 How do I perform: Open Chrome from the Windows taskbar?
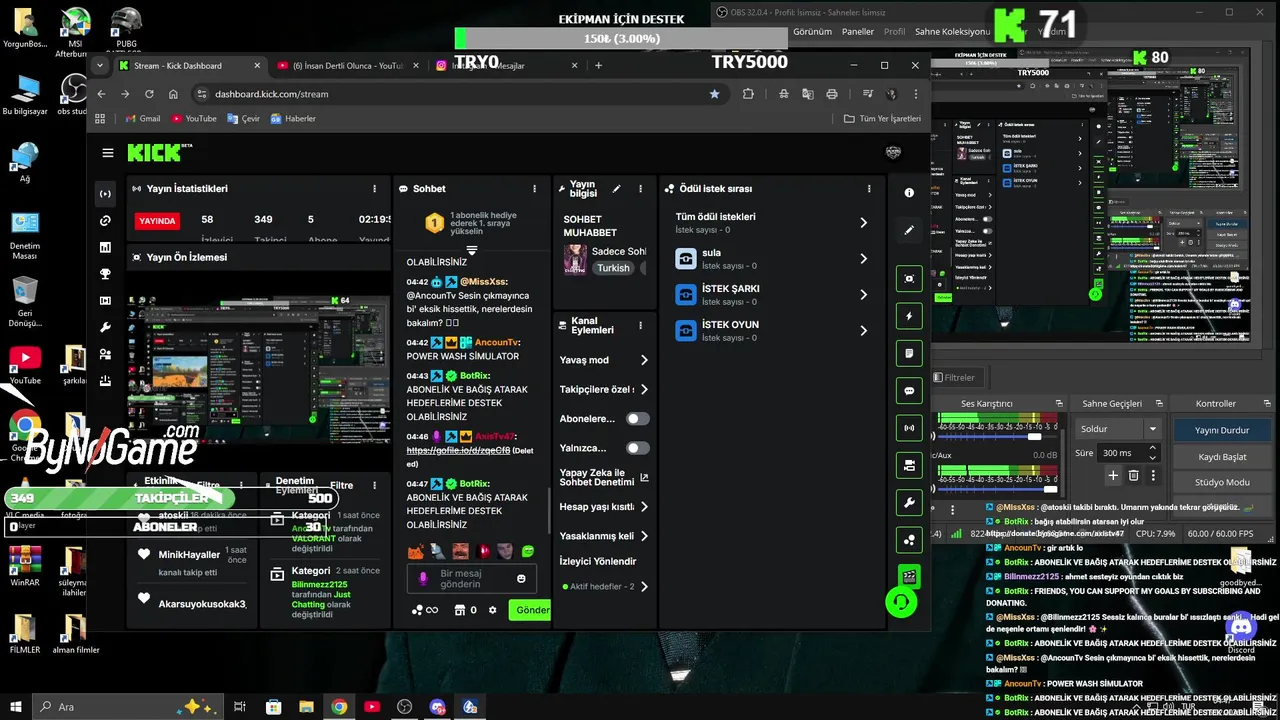pos(339,707)
